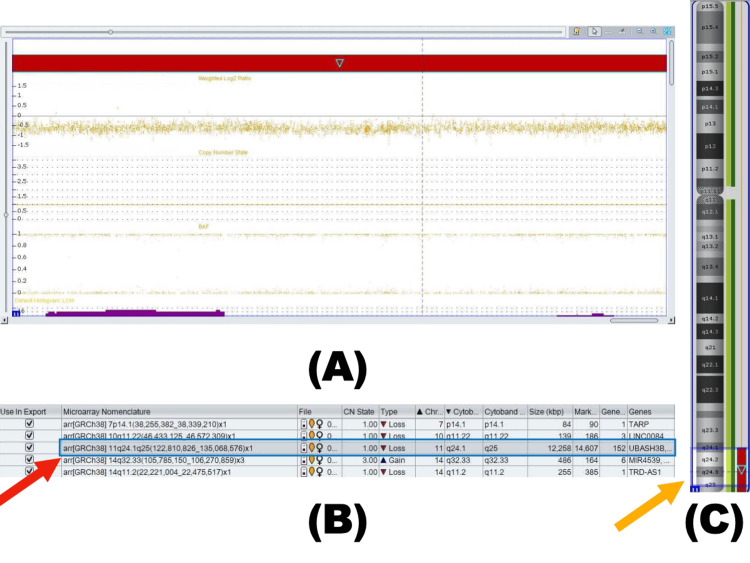750x563 pixels.
Task: Click the Genes column header
Action: pos(651,411)
